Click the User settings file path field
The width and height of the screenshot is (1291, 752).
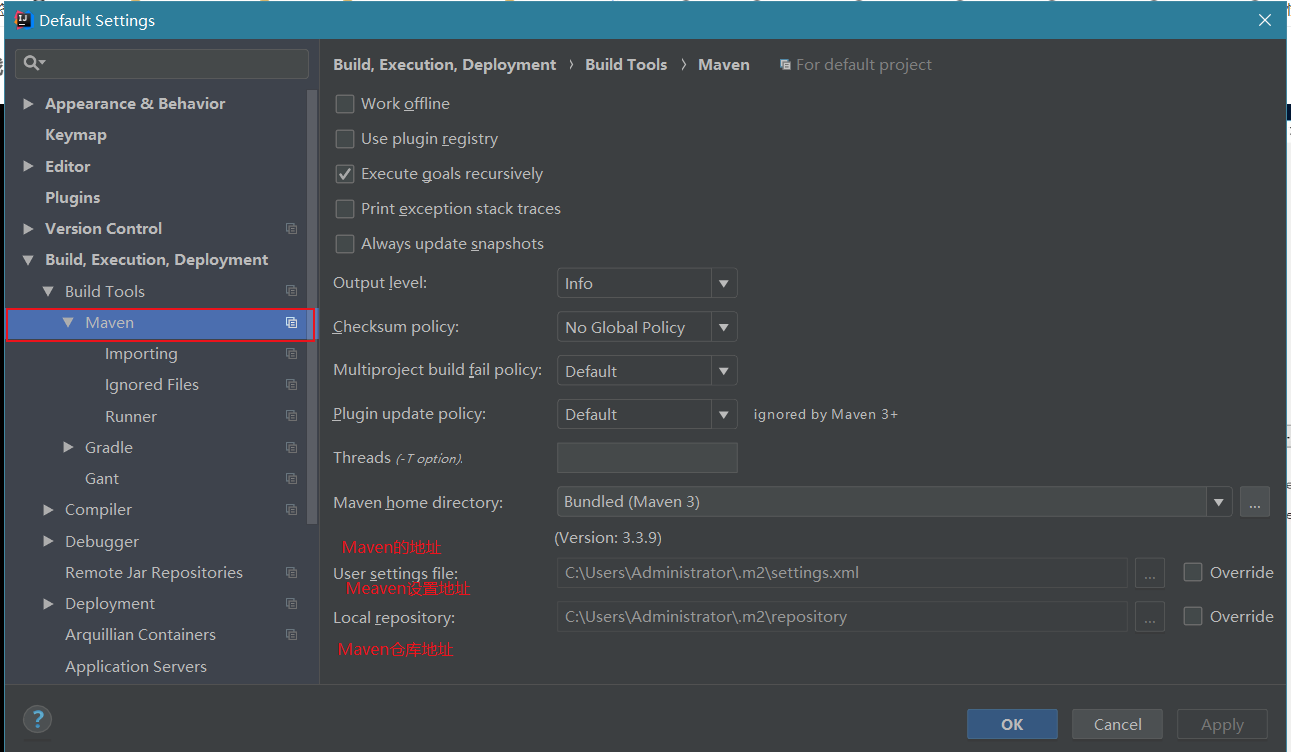tap(842, 573)
